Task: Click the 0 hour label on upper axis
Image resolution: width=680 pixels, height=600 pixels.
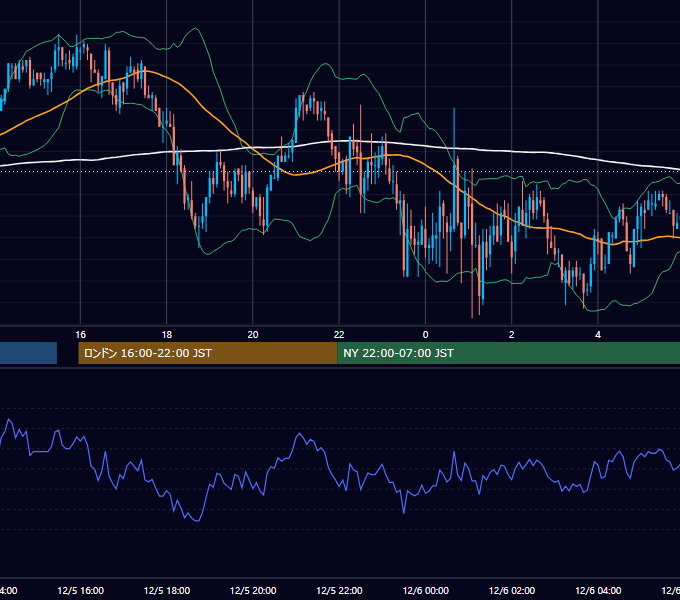Action: [x=425, y=335]
